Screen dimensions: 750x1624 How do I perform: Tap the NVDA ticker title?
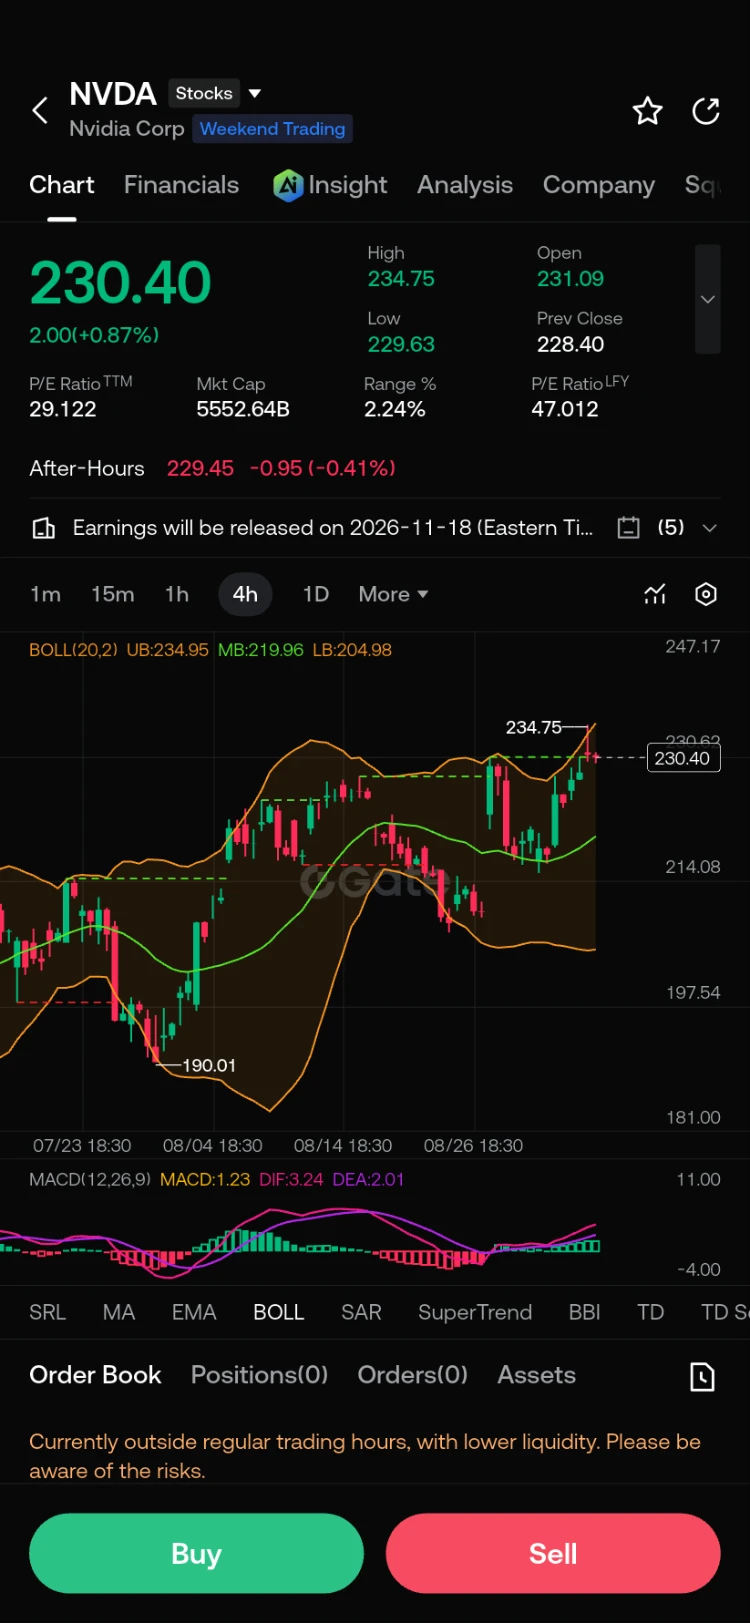click(113, 94)
